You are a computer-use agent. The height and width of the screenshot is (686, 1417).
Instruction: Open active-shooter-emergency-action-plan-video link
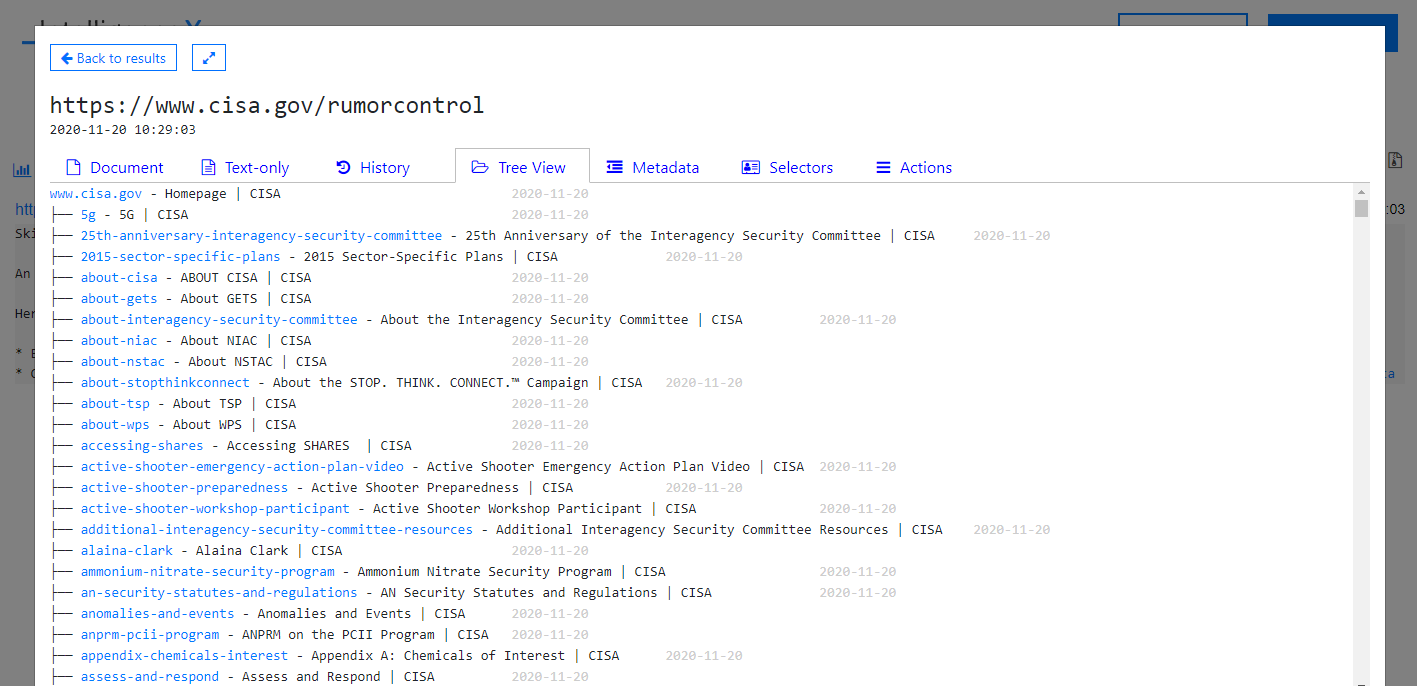[x=242, y=467]
